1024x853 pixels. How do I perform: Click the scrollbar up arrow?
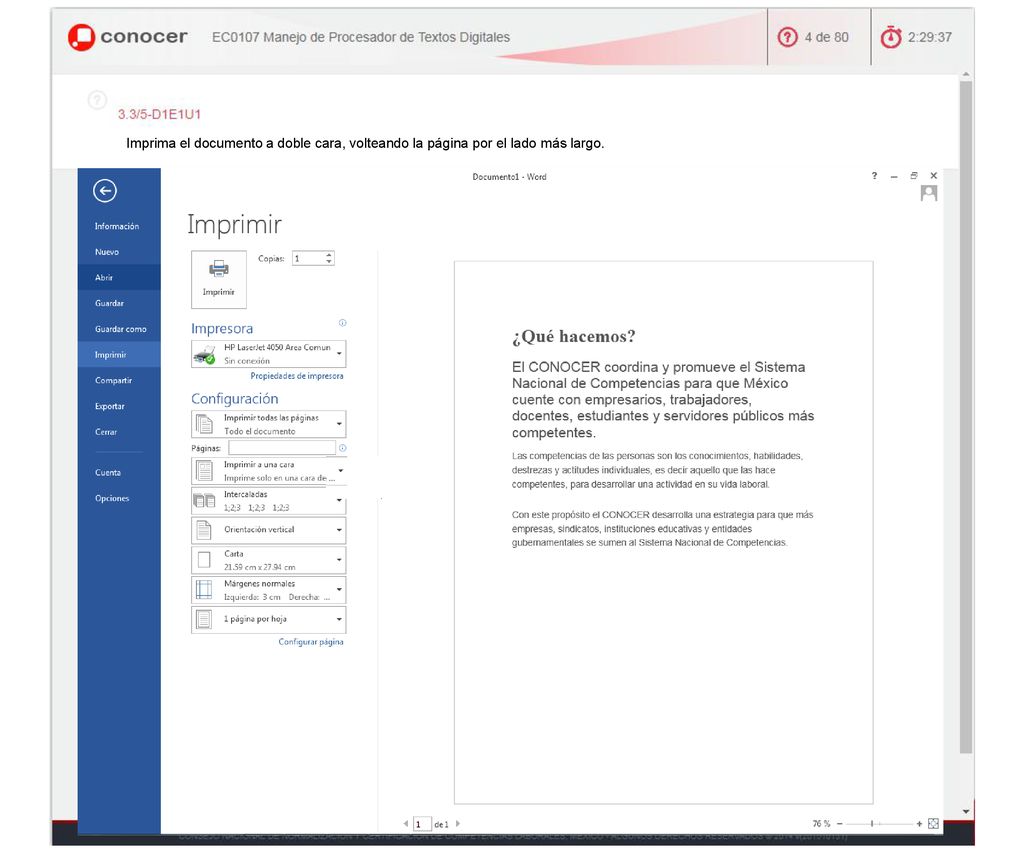(966, 75)
